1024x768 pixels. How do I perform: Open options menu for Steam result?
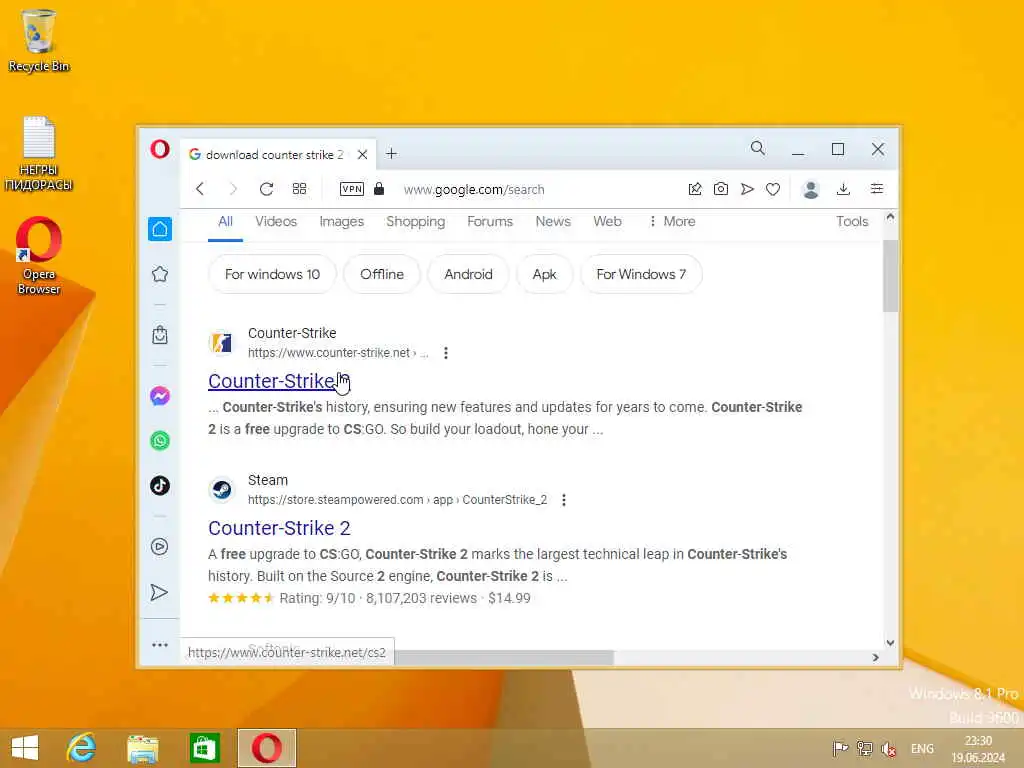564,500
